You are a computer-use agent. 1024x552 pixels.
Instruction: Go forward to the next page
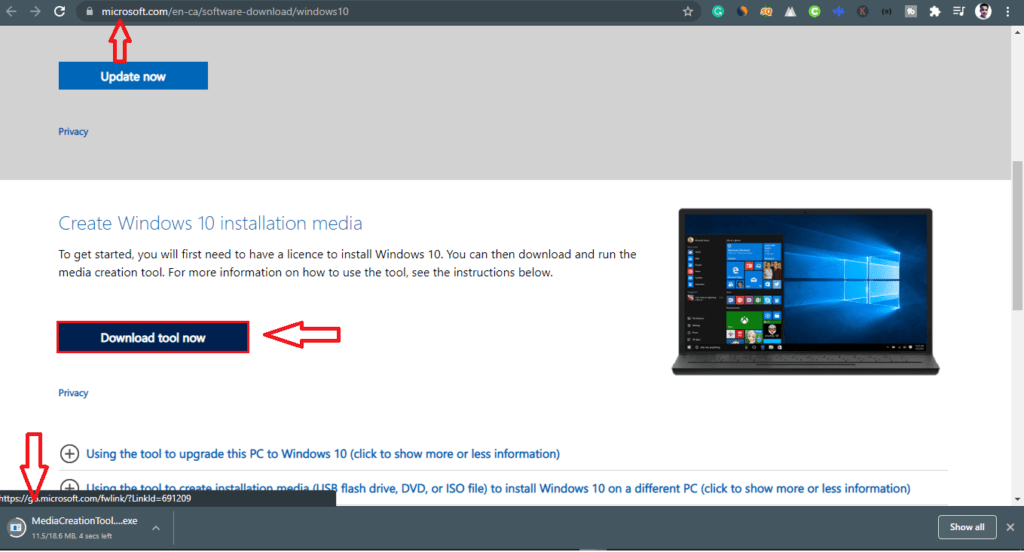(x=35, y=11)
